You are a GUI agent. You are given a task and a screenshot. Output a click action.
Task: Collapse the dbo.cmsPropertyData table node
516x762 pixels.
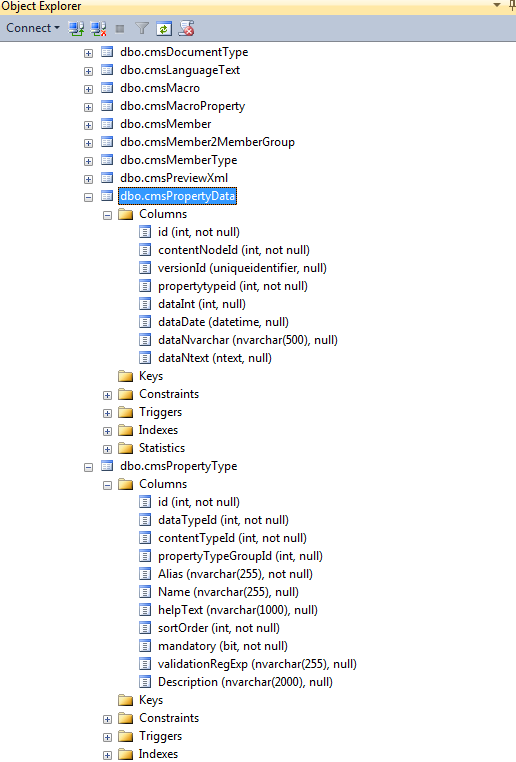[88, 197]
